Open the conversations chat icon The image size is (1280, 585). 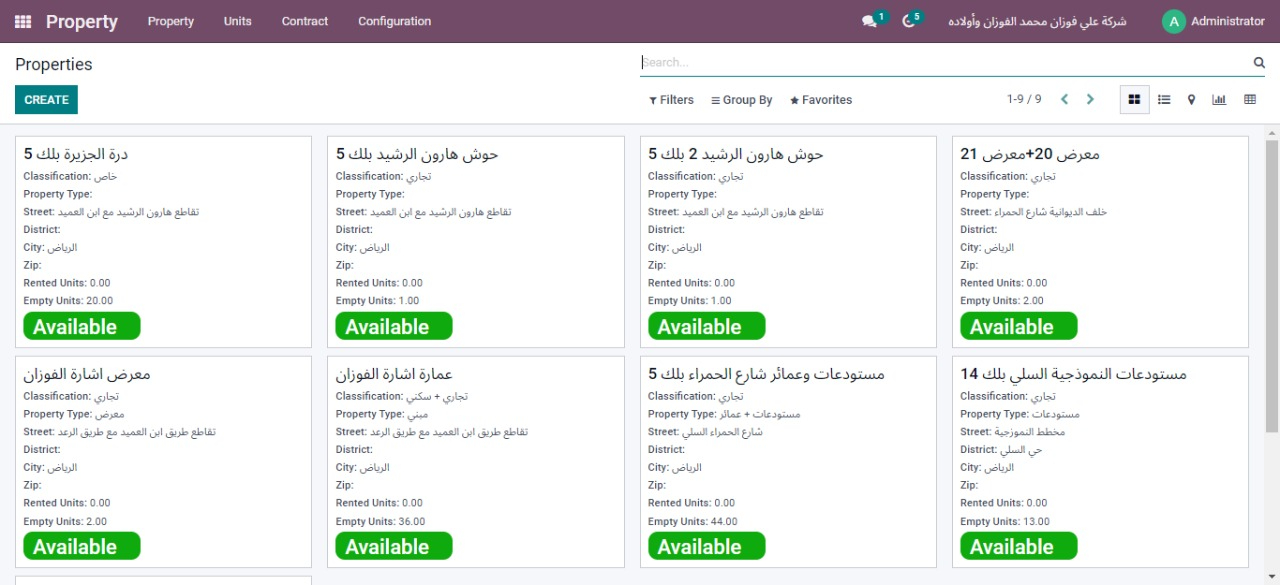(x=869, y=21)
